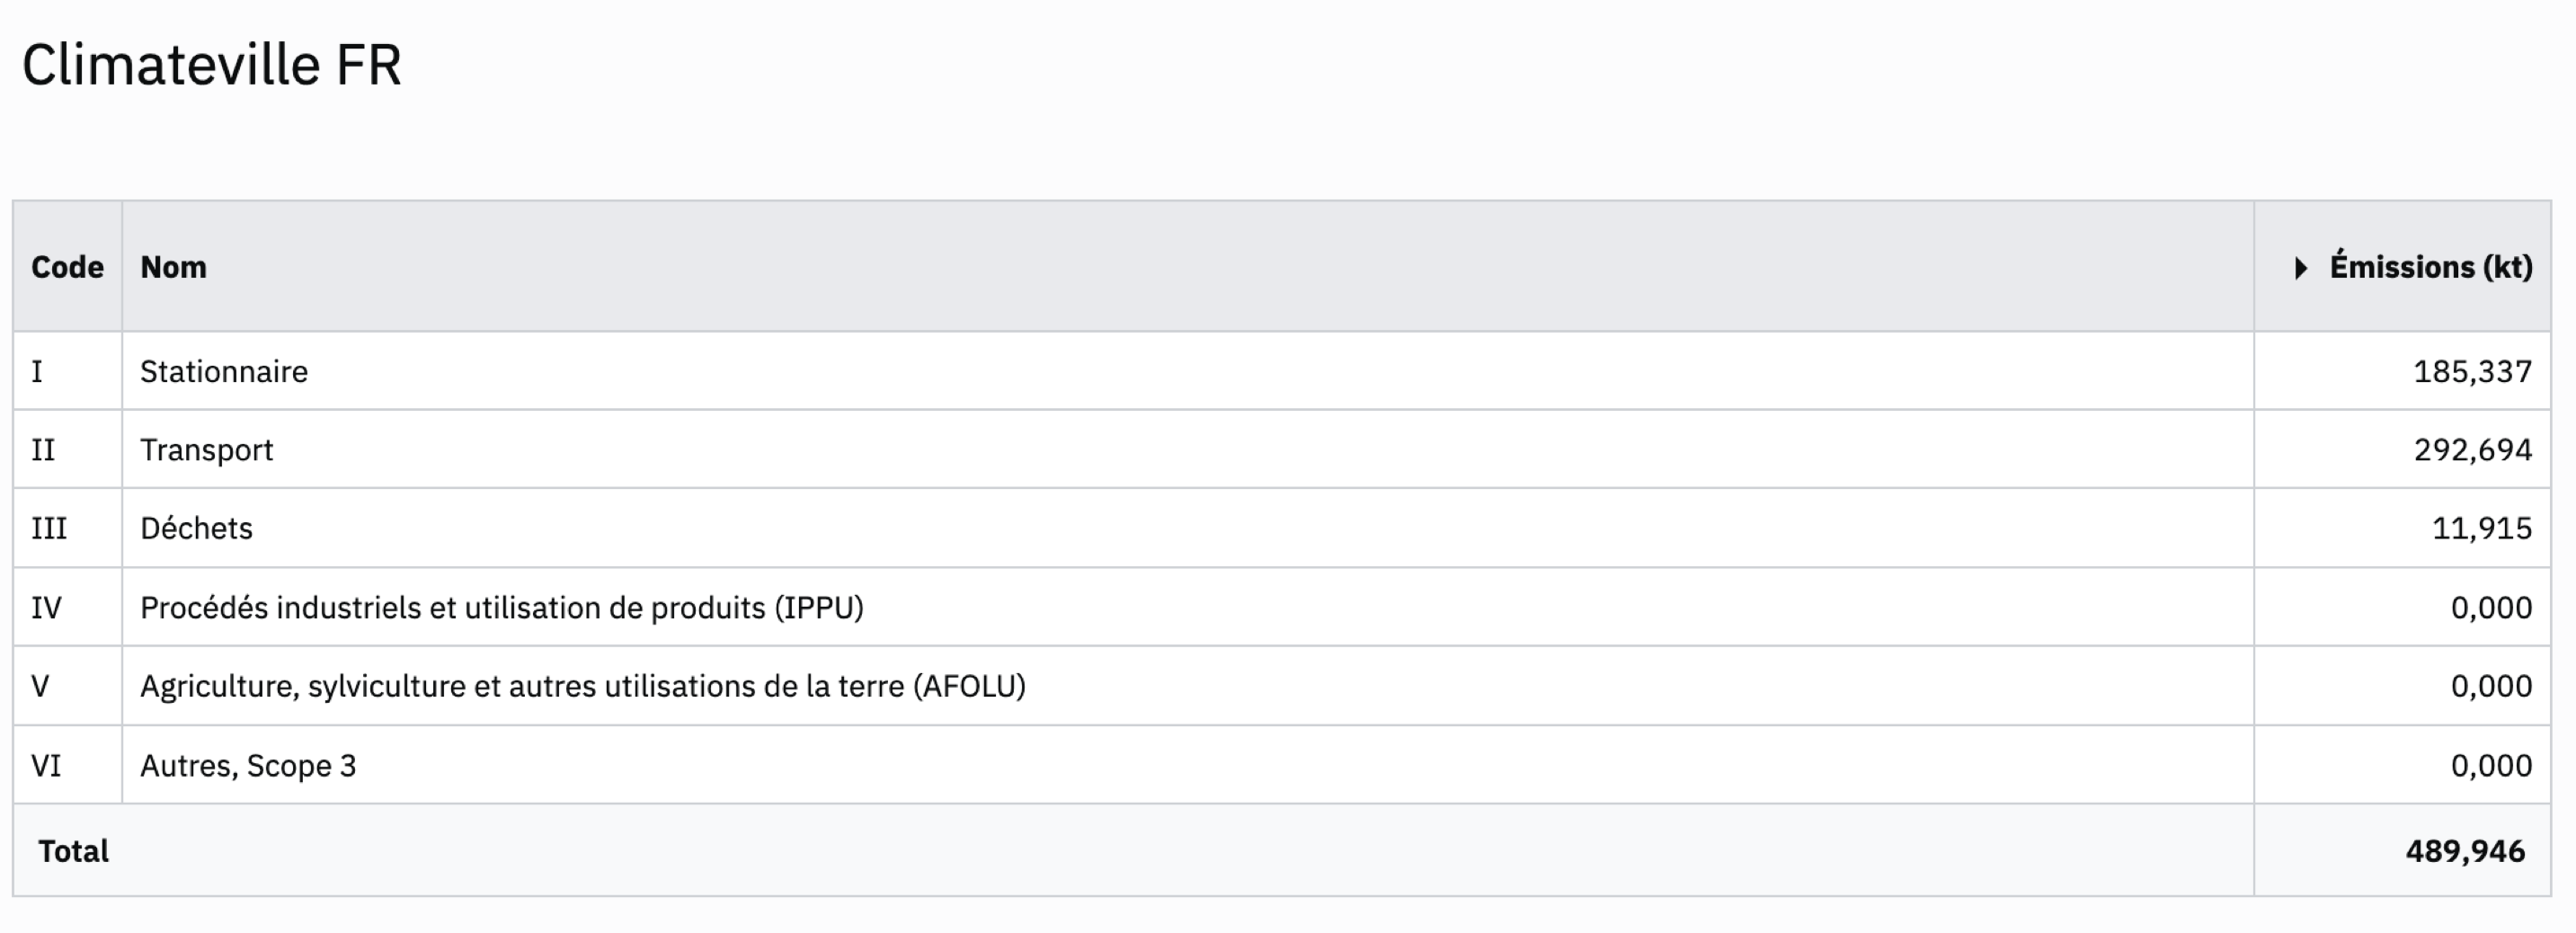Viewport: 2576px width, 933px height.
Task: Select the AFOLU agriculture row
Action: point(1282,686)
